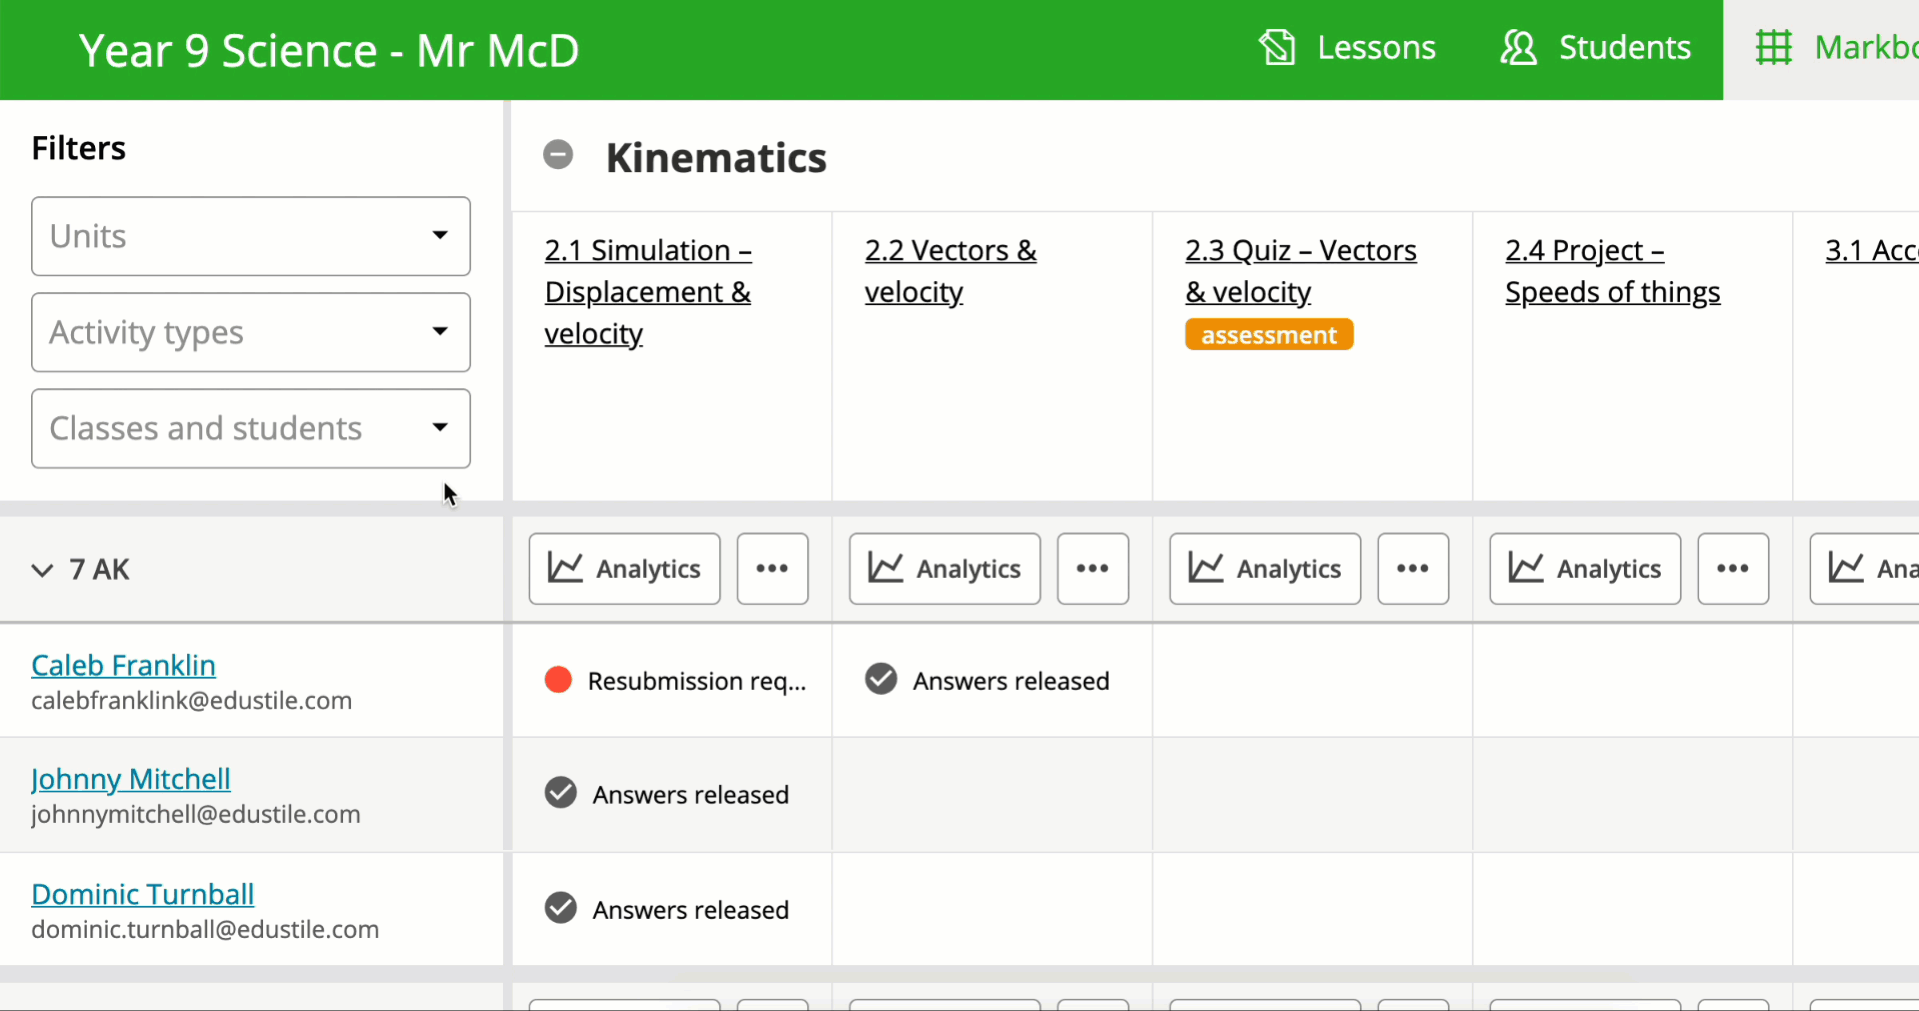The height and width of the screenshot is (1011, 1919).
Task: Open more options for 2.1 Simulation
Action: tap(773, 569)
